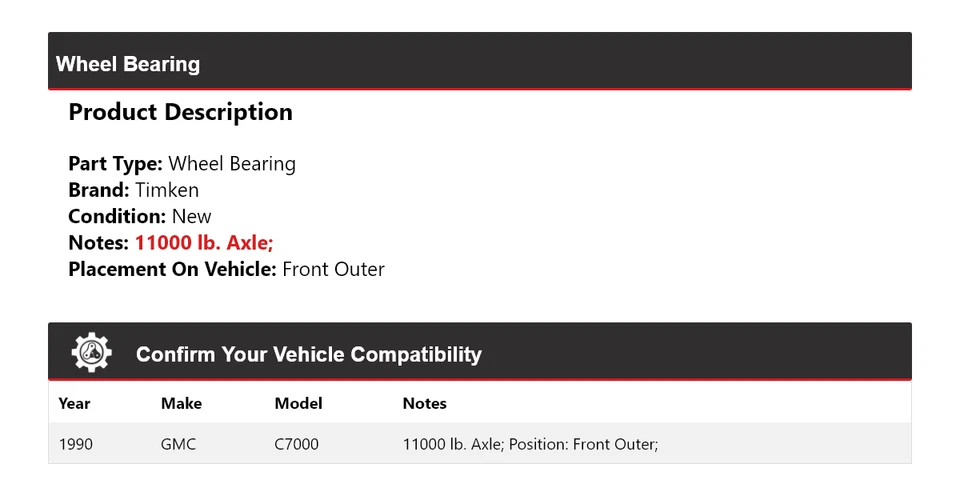Screen dimensions: 960x496
Task: Select the C7000 model cell
Action: [x=296, y=443]
